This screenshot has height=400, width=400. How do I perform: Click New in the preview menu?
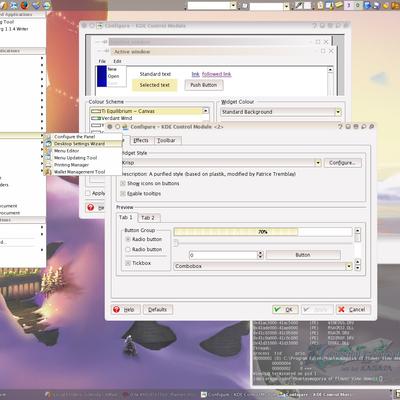click(x=112, y=69)
